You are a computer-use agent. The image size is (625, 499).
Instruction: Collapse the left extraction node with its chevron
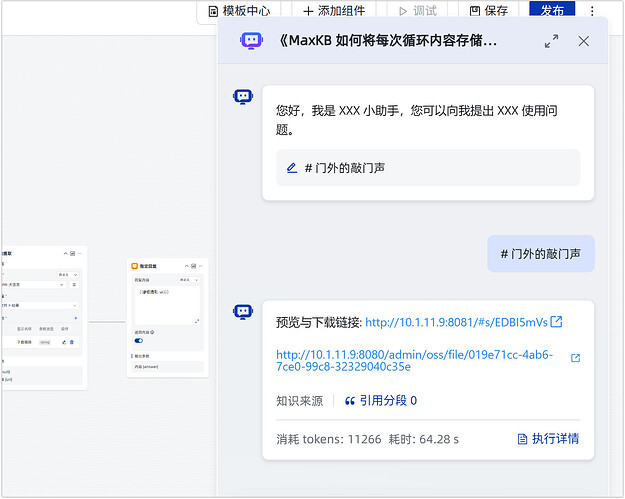pos(65,253)
